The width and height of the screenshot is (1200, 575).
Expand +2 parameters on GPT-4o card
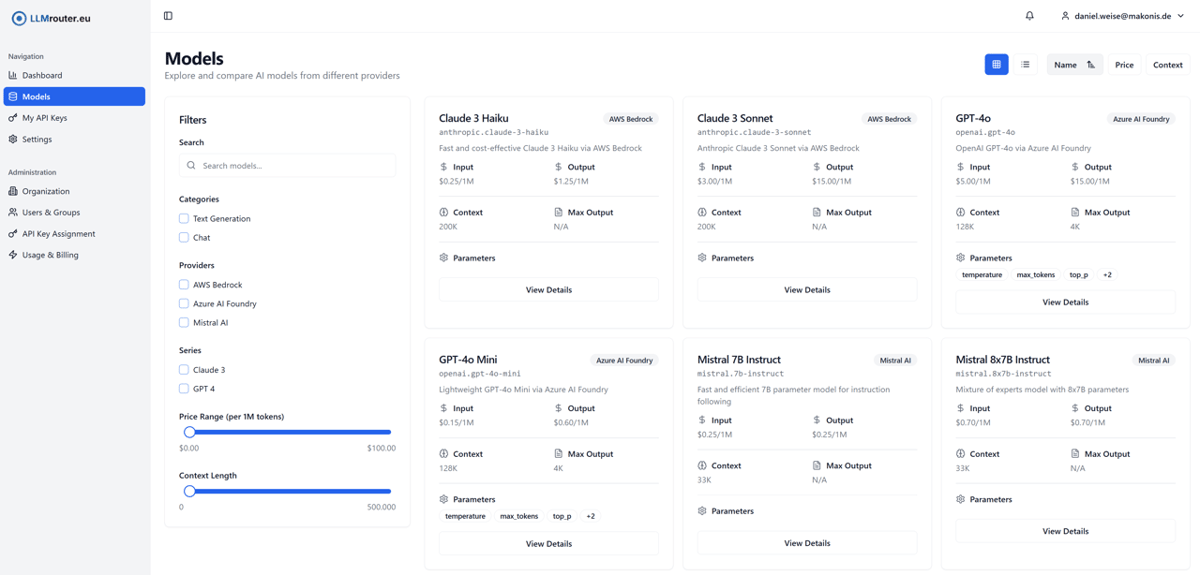1107,275
